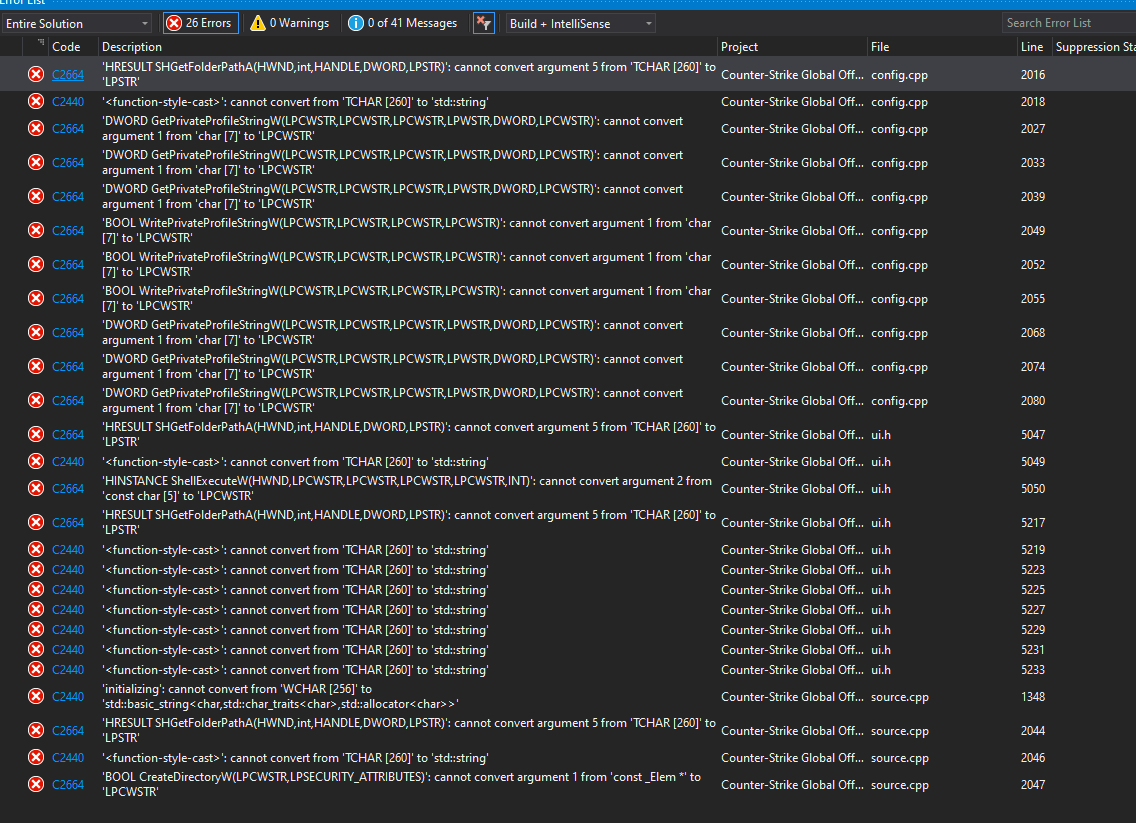Click the error icon for line 2027 row
Screen dimensions: 1136x823
[x=36, y=128]
